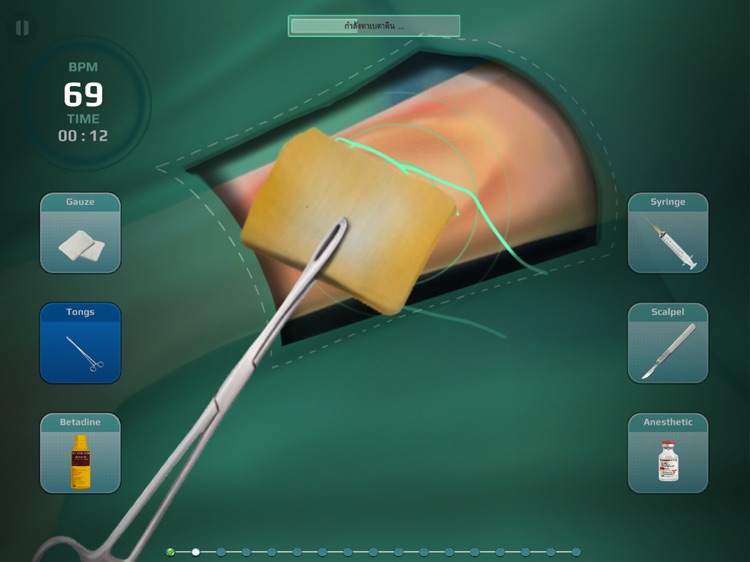
Task: Pick the Betadine bottle tool
Action: point(80,453)
